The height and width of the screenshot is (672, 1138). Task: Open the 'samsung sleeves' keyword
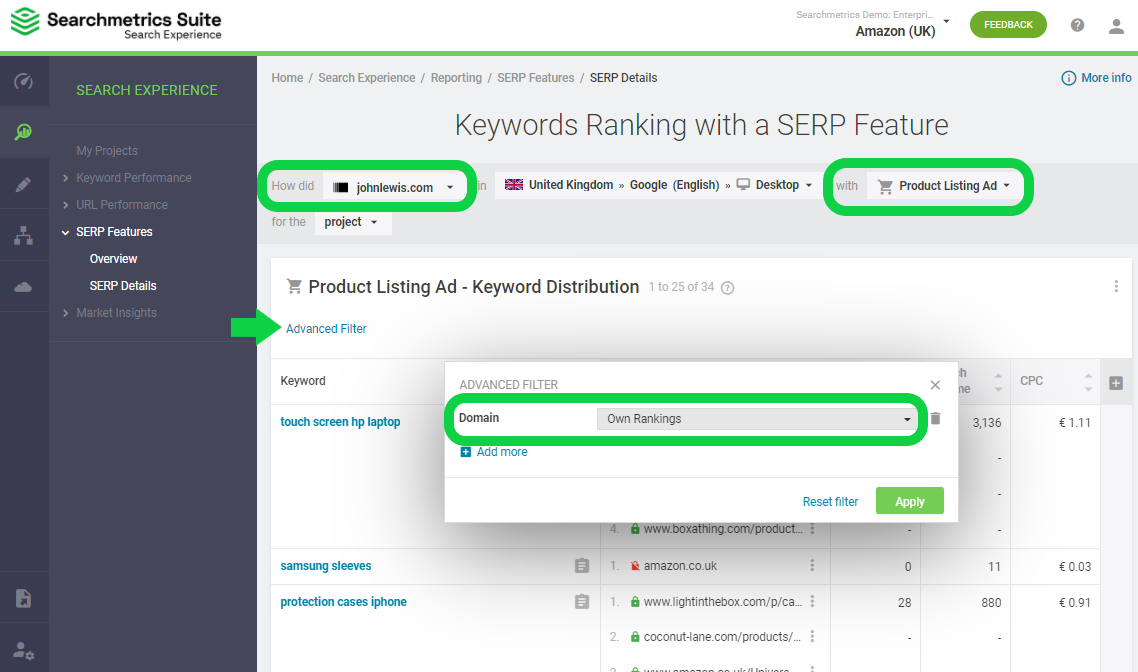coord(326,566)
